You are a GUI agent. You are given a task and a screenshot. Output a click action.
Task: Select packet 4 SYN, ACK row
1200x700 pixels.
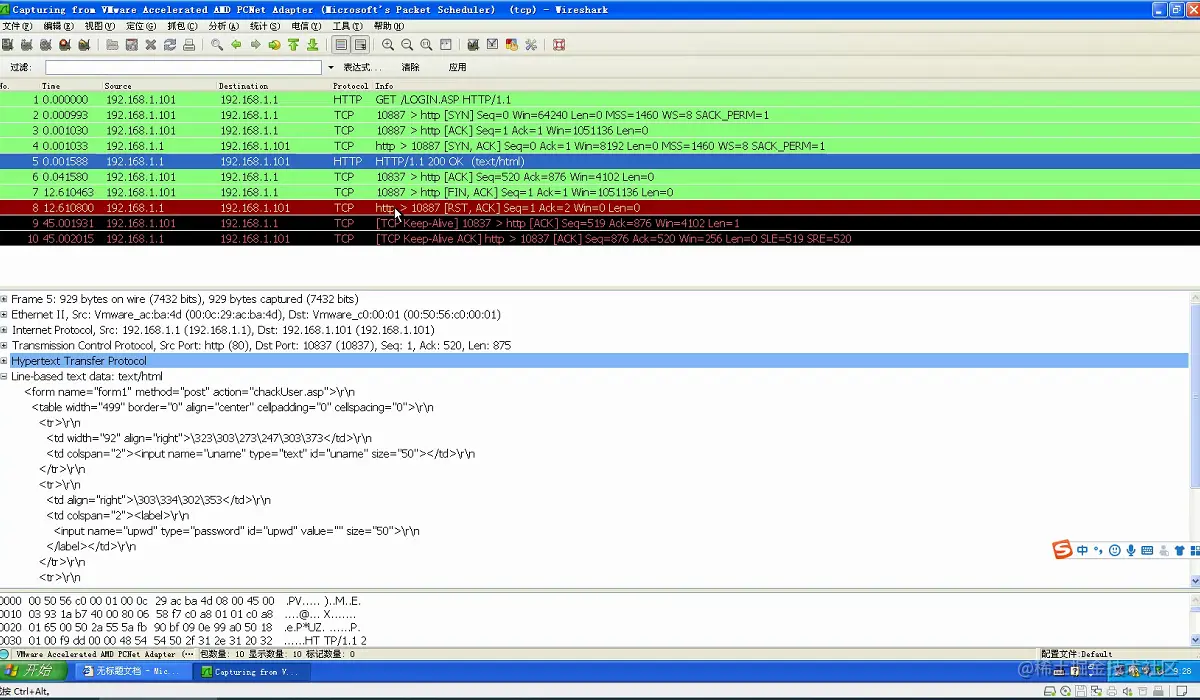tap(600, 146)
